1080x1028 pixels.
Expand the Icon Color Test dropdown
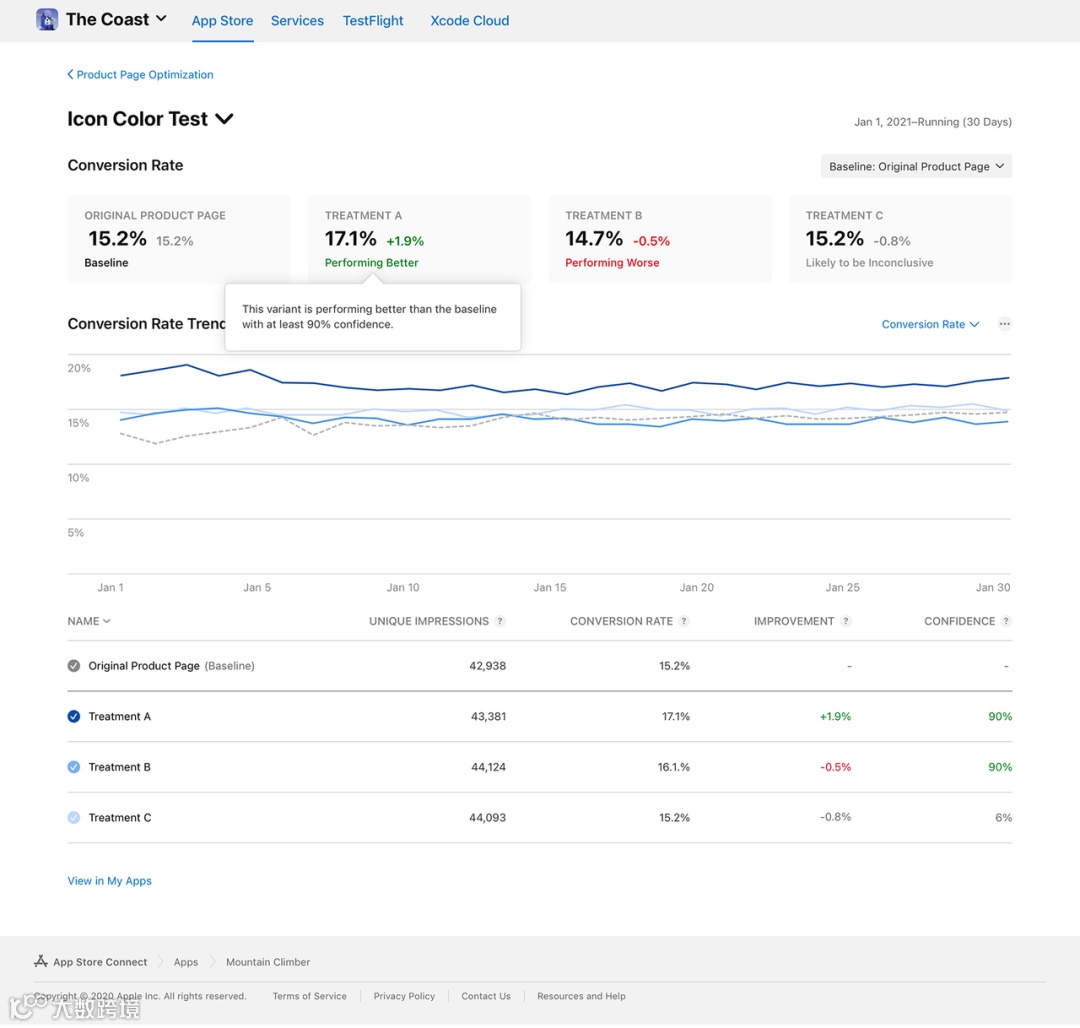(224, 119)
